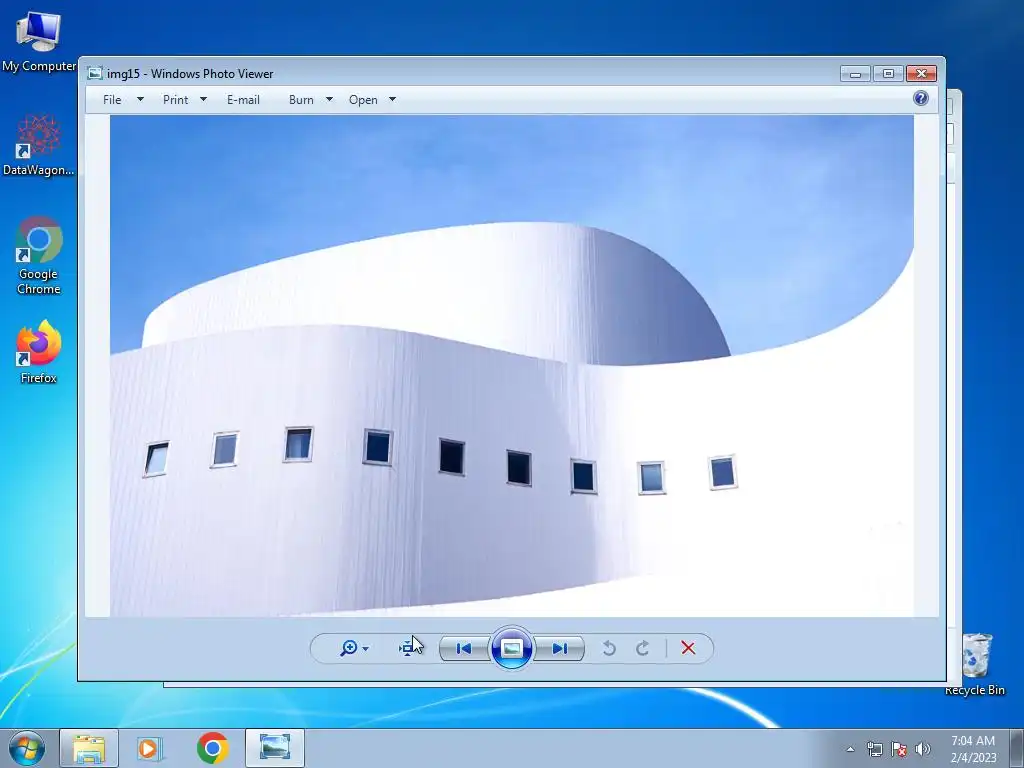The height and width of the screenshot is (768, 1024).
Task: Open the zoom magnifier control
Action: (349, 648)
